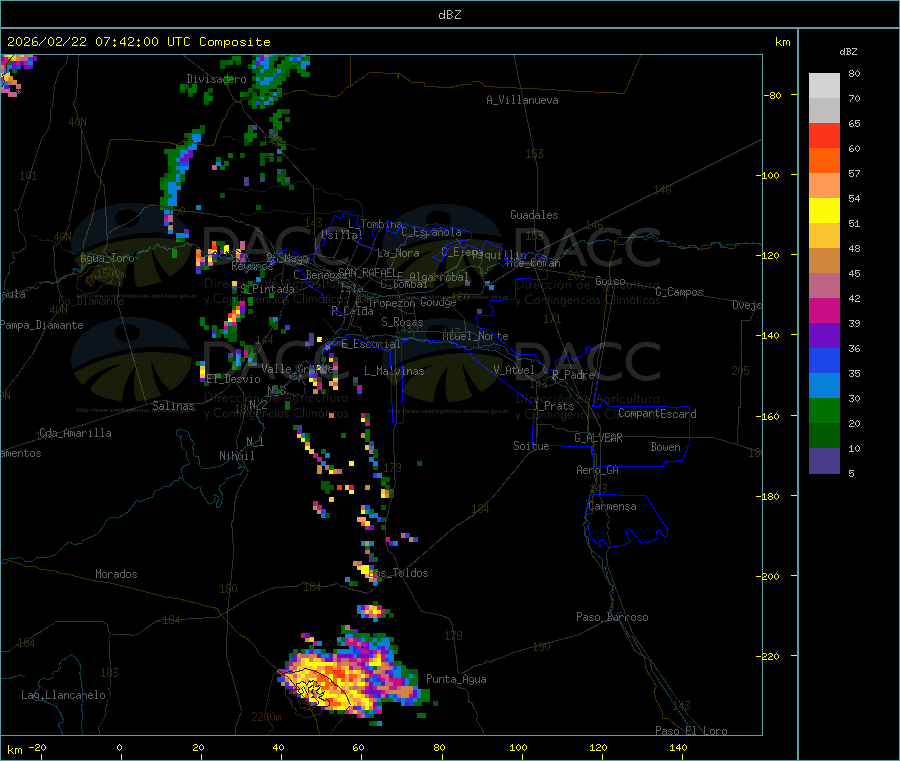900x761 pixels.
Task: Click the 'R_Padre' map label
Action: click(573, 375)
